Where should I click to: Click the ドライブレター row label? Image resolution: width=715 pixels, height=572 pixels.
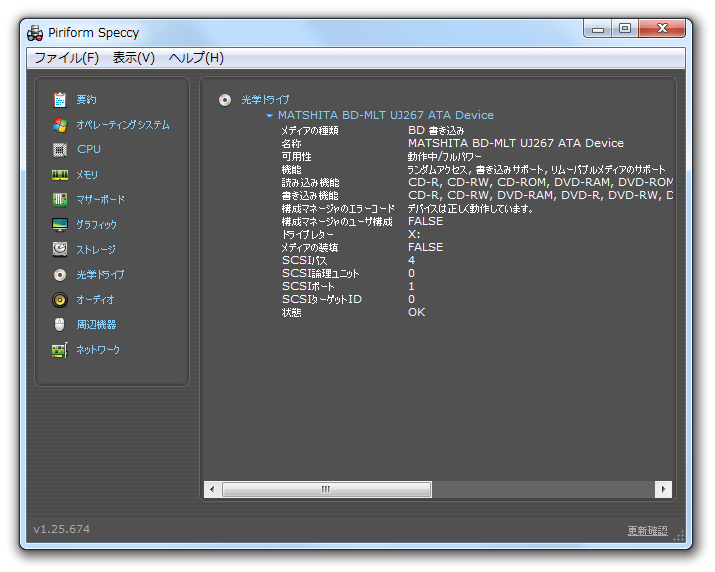pyautogui.click(x=307, y=235)
